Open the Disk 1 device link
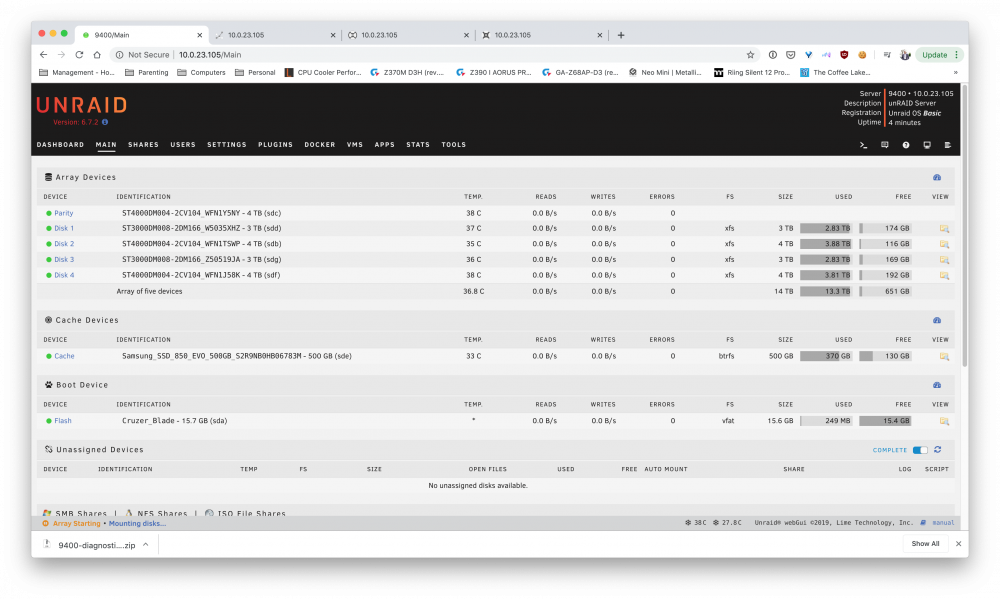1000x599 pixels. (64, 228)
